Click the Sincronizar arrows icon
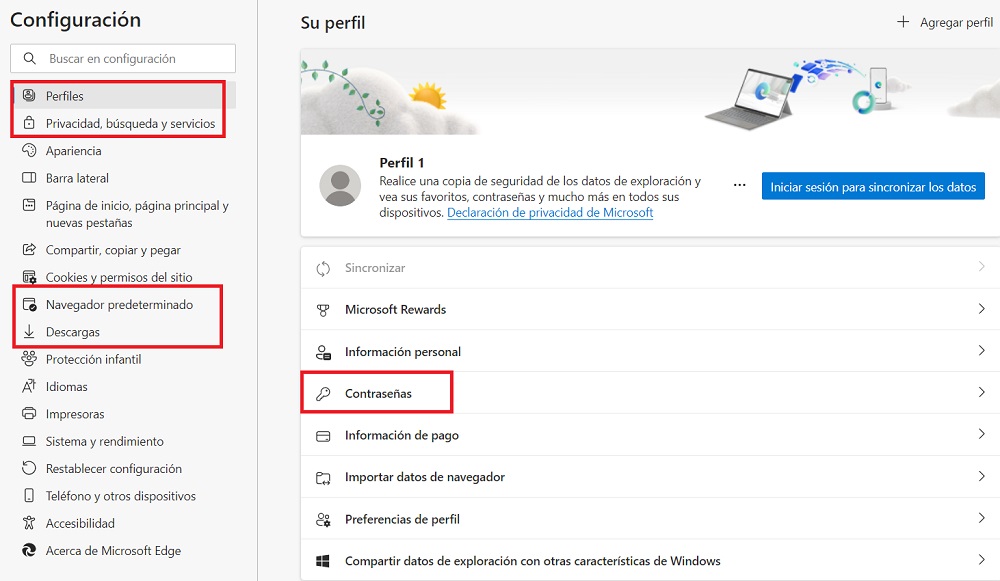1000x581 pixels. (323, 268)
